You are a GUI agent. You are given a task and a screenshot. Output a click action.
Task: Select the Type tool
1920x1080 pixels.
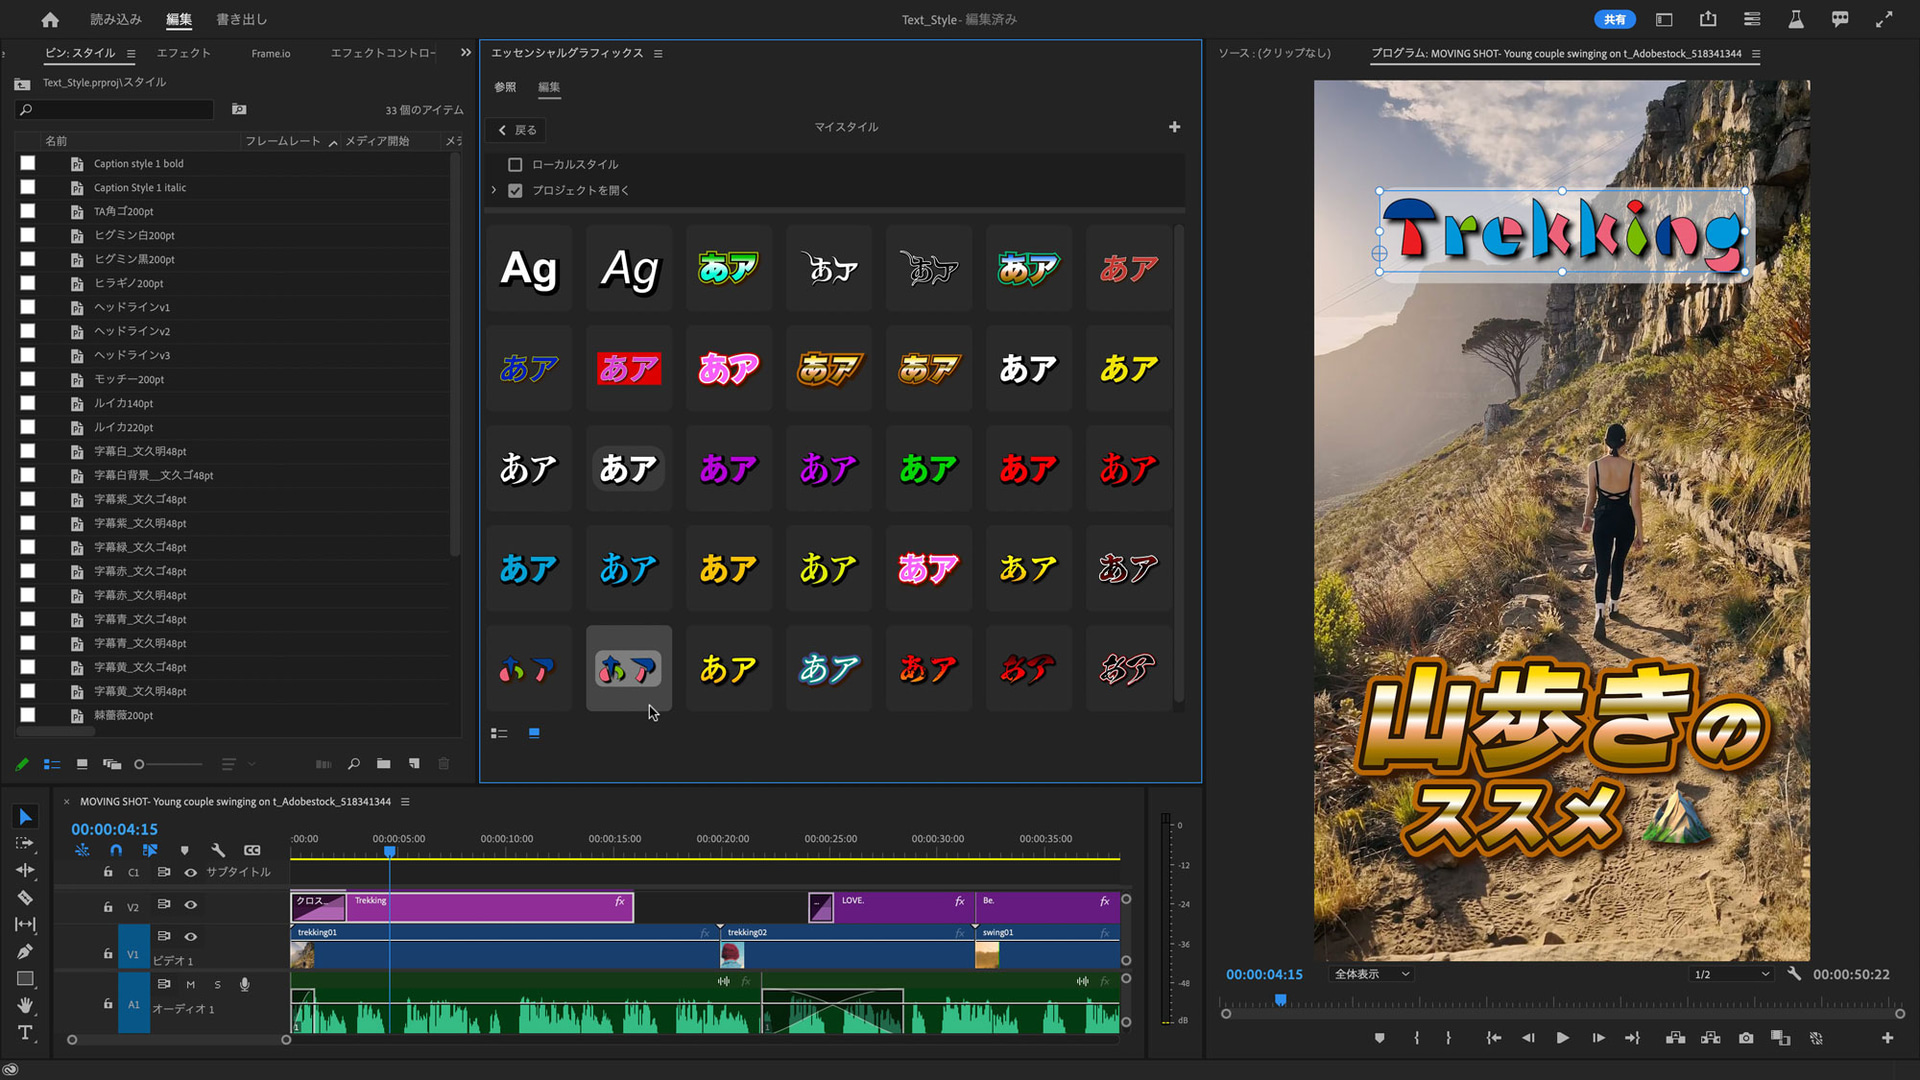click(x=25, y=1032)
